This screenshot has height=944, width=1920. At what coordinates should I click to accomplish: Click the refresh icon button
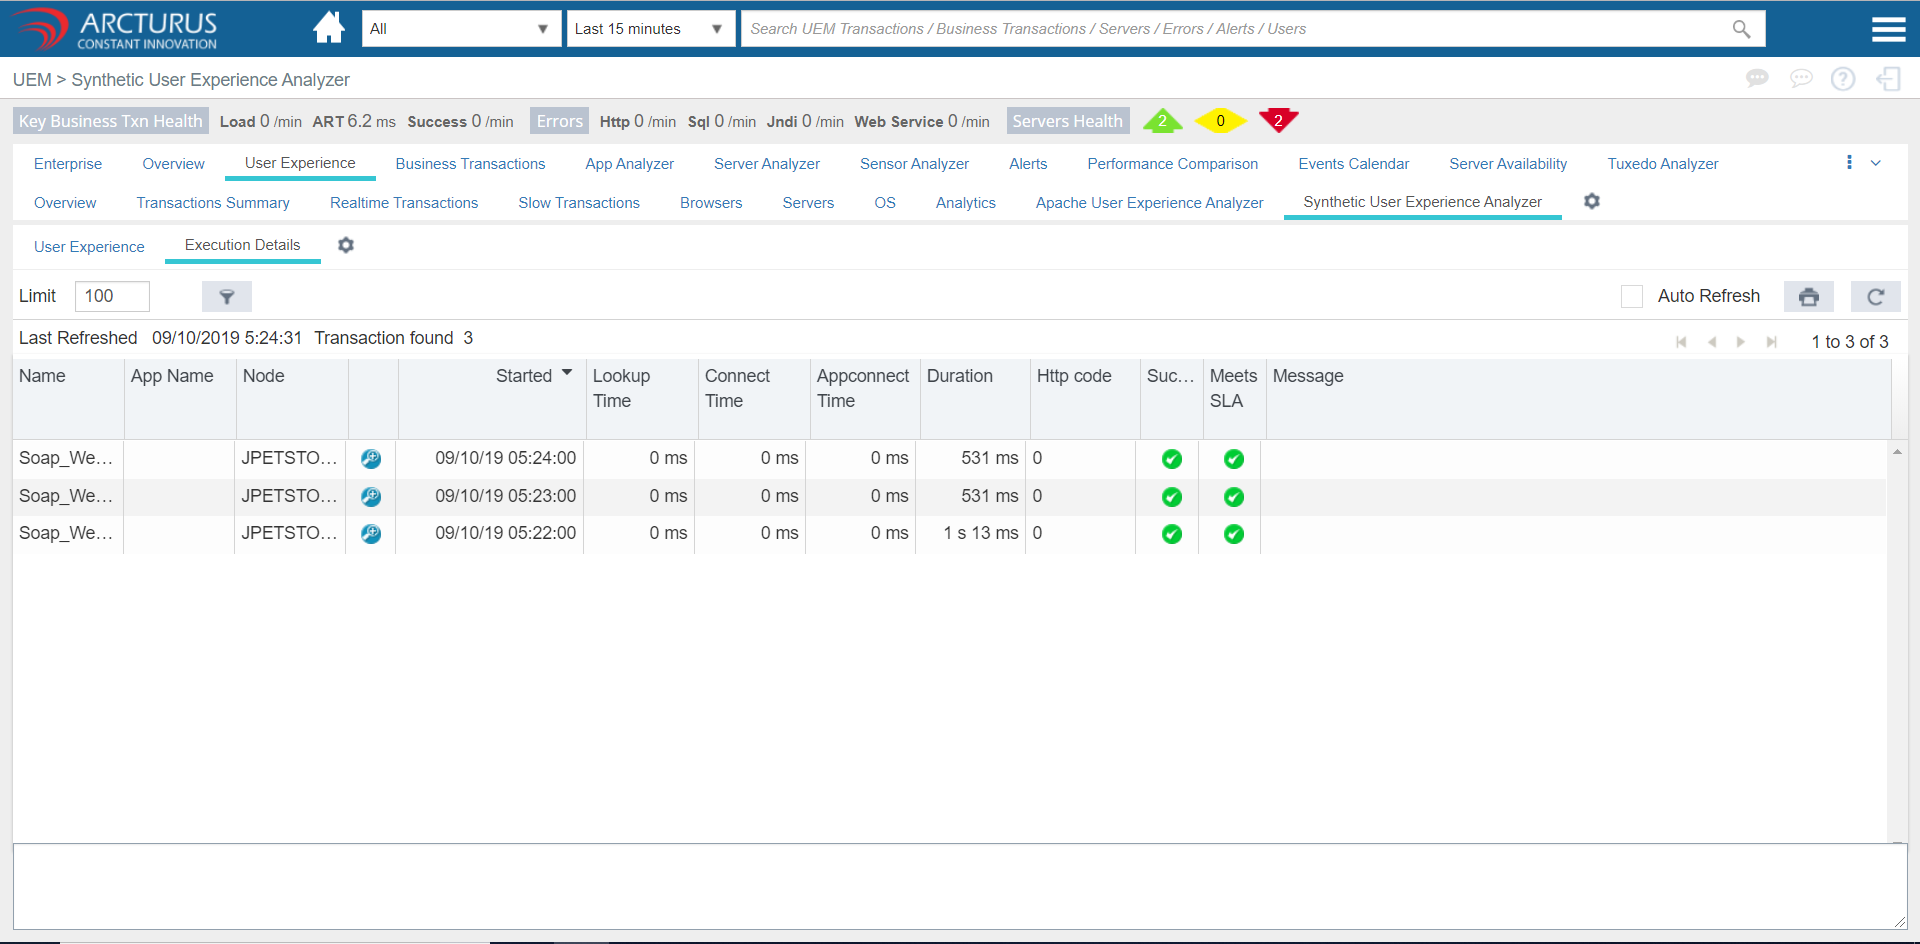(x=1875, y=296)
